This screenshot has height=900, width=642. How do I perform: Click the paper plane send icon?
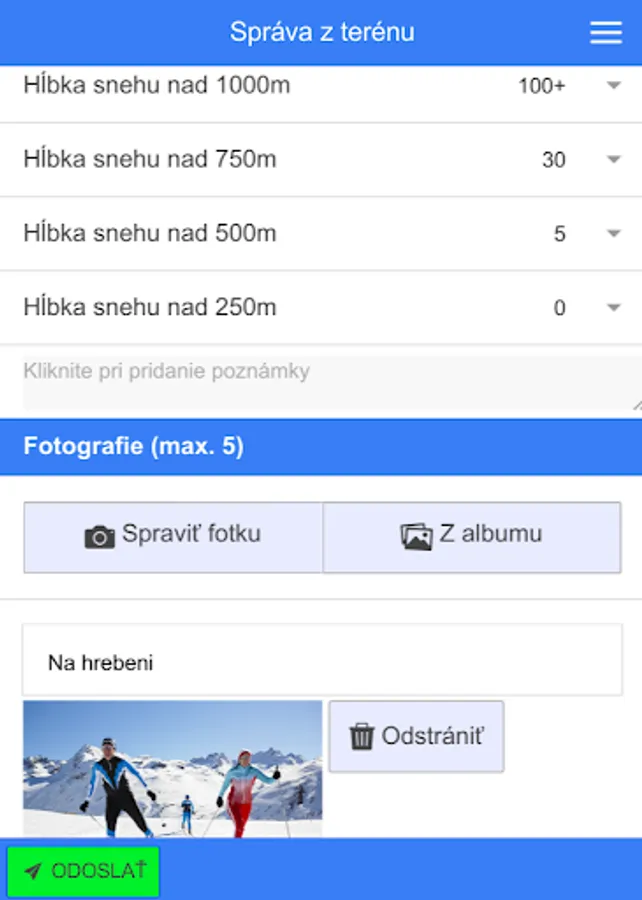pyautogui.click(x=33, y=872)
